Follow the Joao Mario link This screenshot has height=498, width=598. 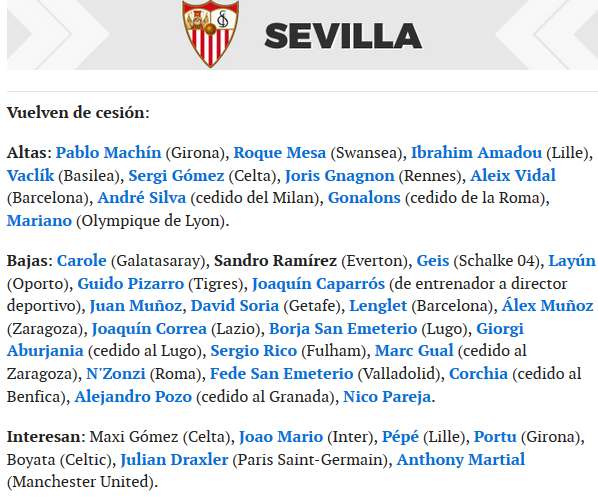pos(281,436)
